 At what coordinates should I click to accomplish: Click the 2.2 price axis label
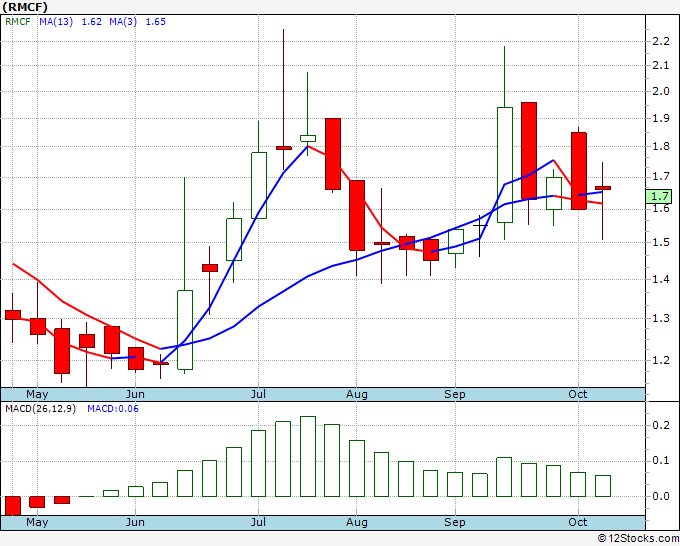coord(661,41)
